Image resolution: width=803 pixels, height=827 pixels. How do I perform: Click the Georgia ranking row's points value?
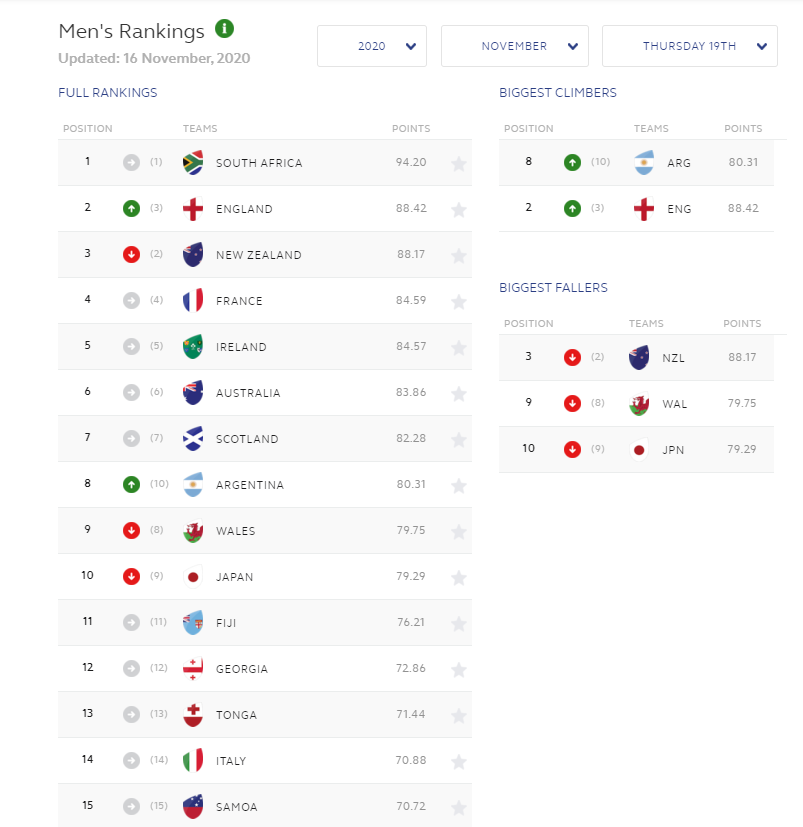tap(411, 669)
